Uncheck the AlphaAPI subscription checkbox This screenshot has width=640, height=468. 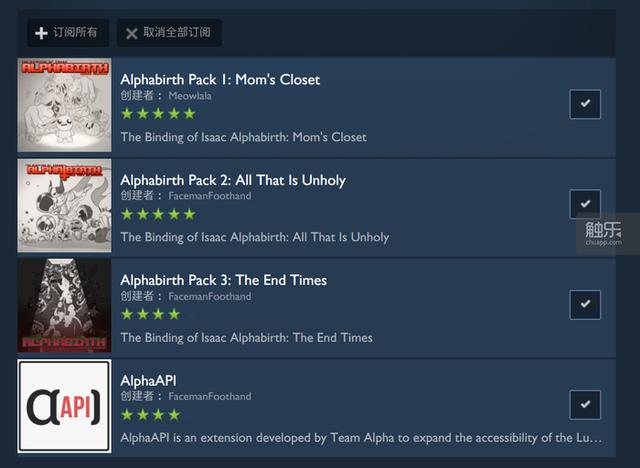pyautogui.click(x=585, y=405)
